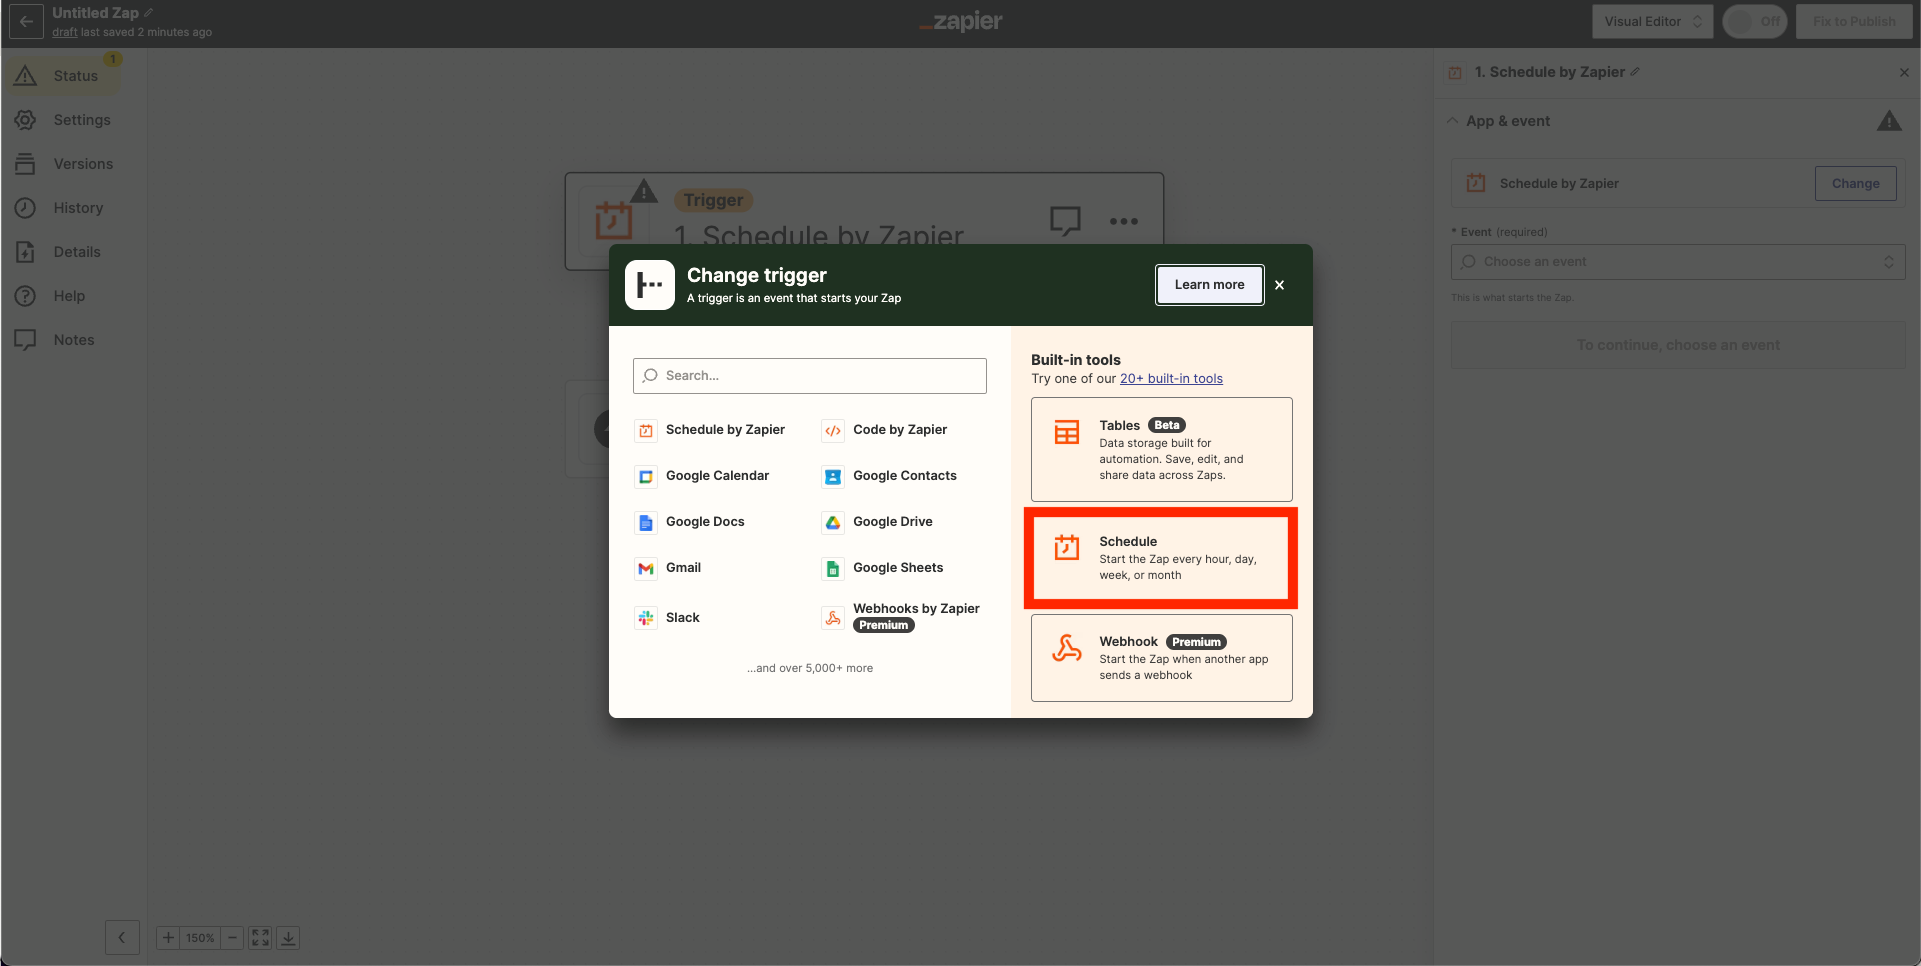Select Gmail app

(668, 568)
